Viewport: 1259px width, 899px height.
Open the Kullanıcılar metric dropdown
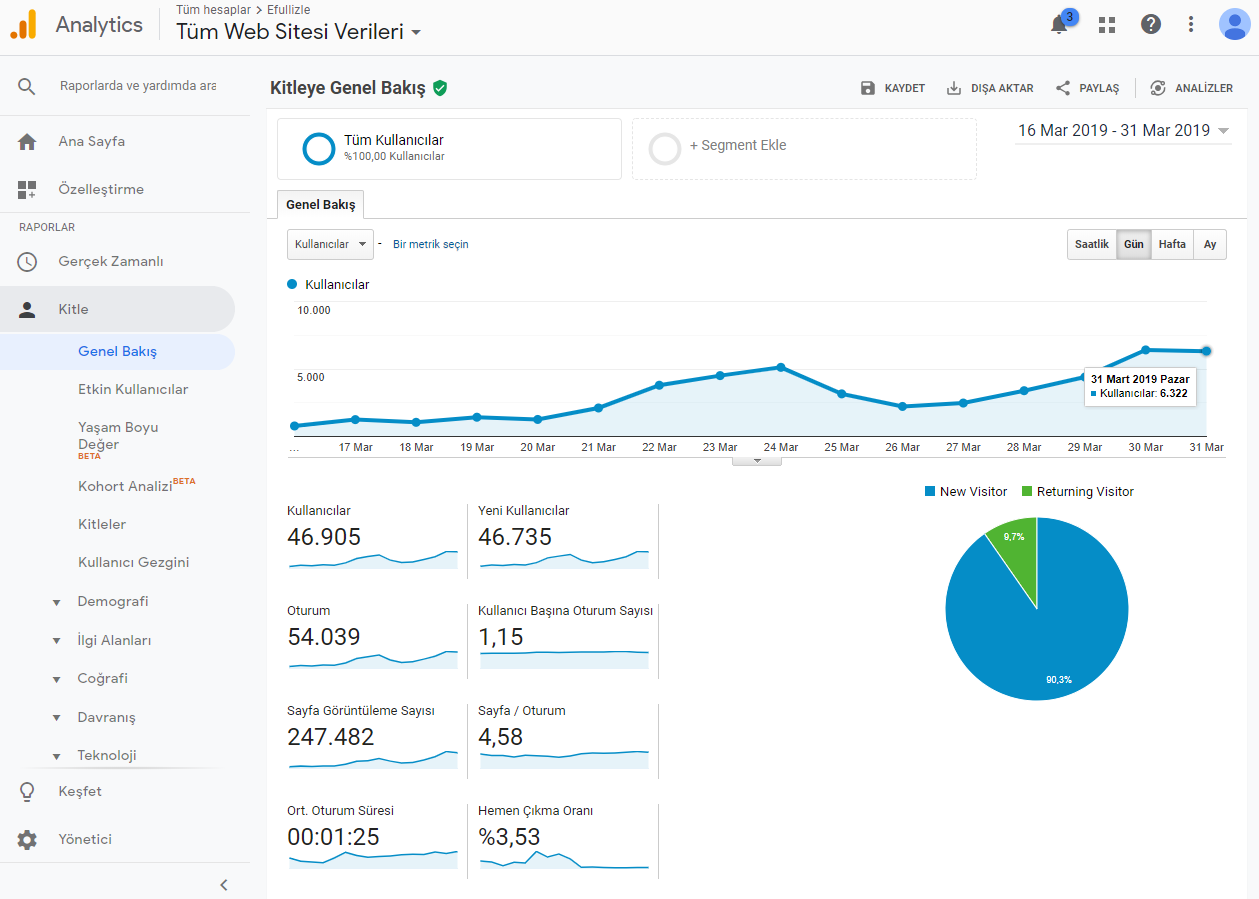[x=330, y=244]
